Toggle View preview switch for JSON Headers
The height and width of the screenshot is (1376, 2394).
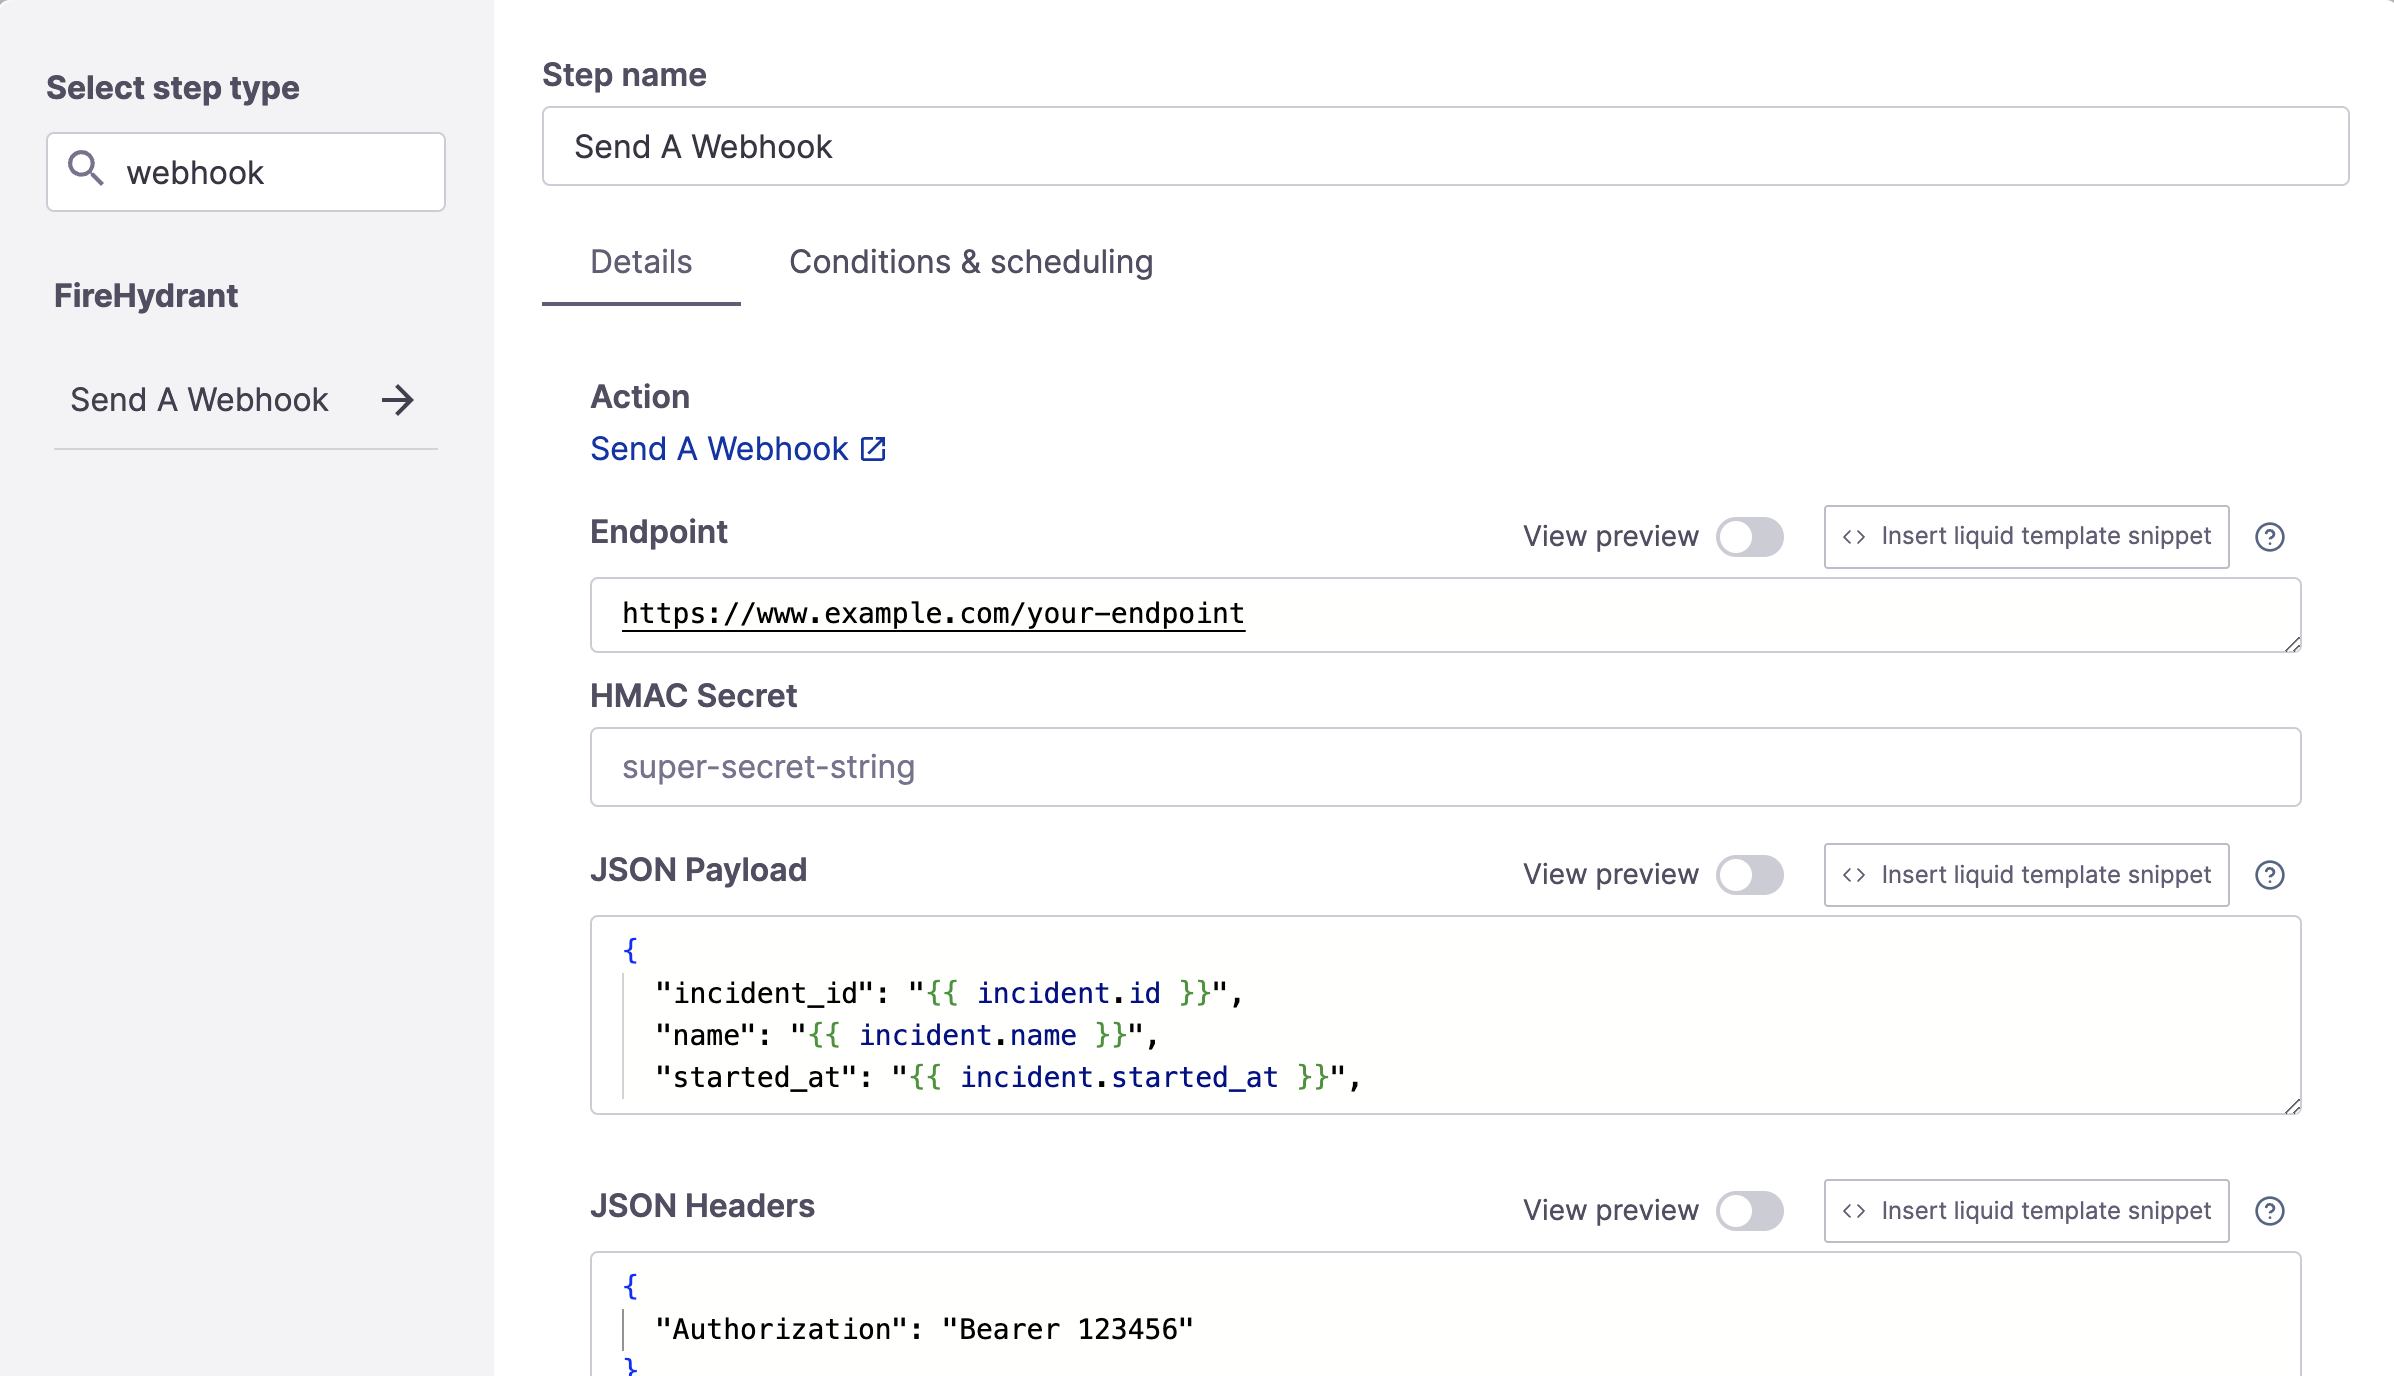pos(1751,1210)
